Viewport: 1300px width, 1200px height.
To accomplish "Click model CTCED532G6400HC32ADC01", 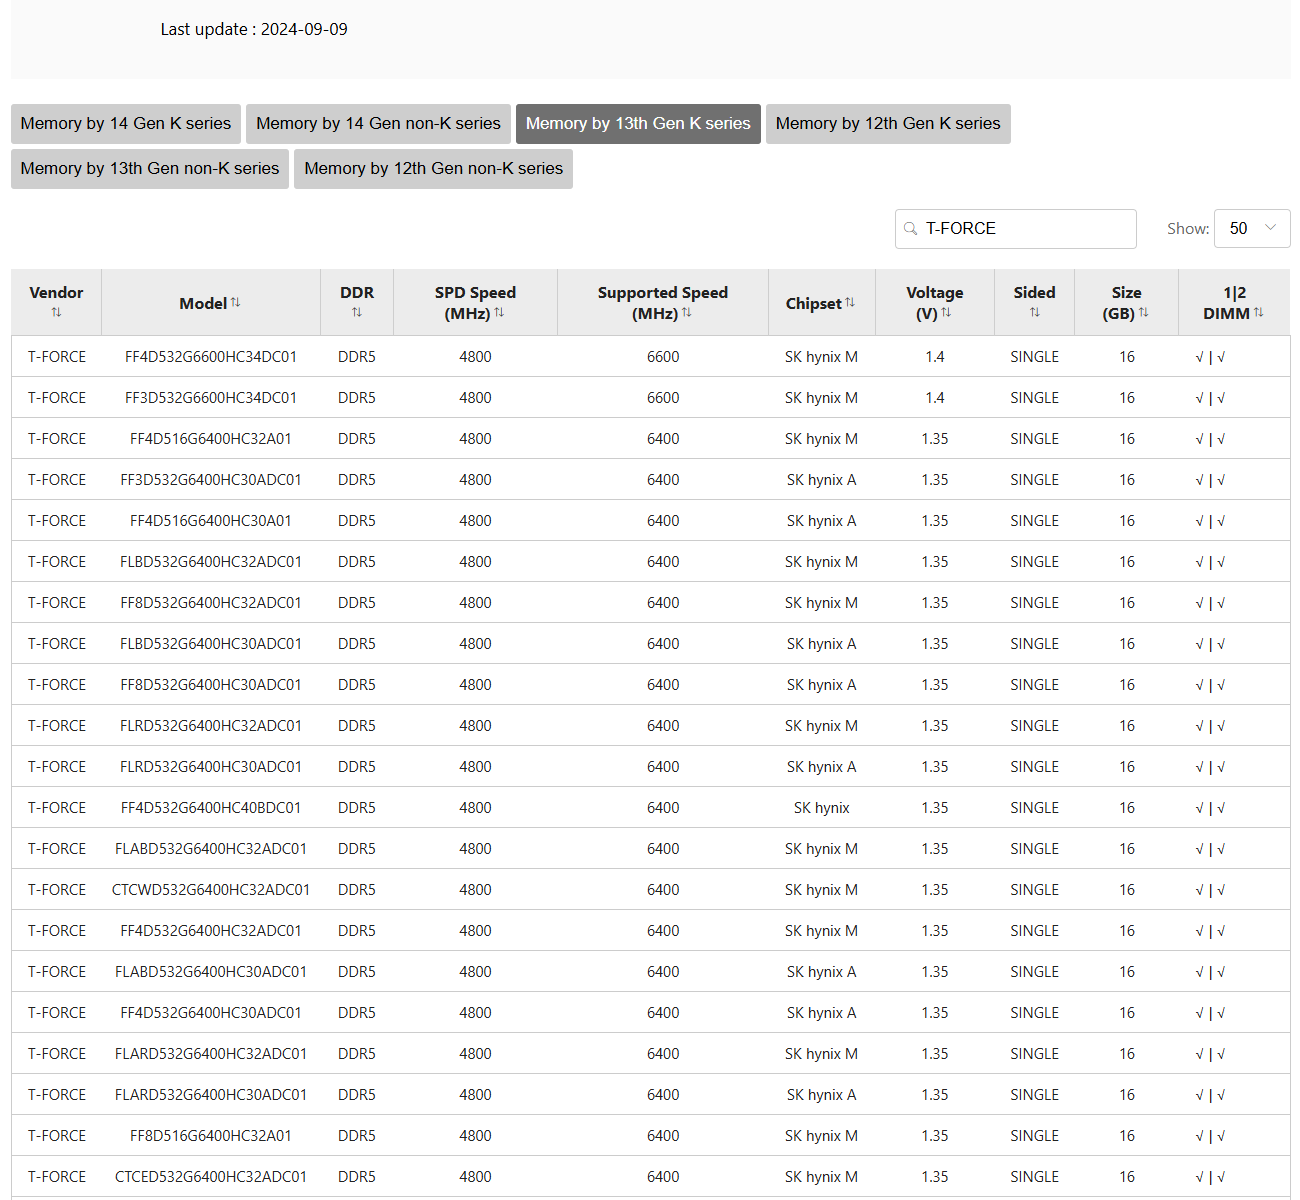I will point(211,1177).
